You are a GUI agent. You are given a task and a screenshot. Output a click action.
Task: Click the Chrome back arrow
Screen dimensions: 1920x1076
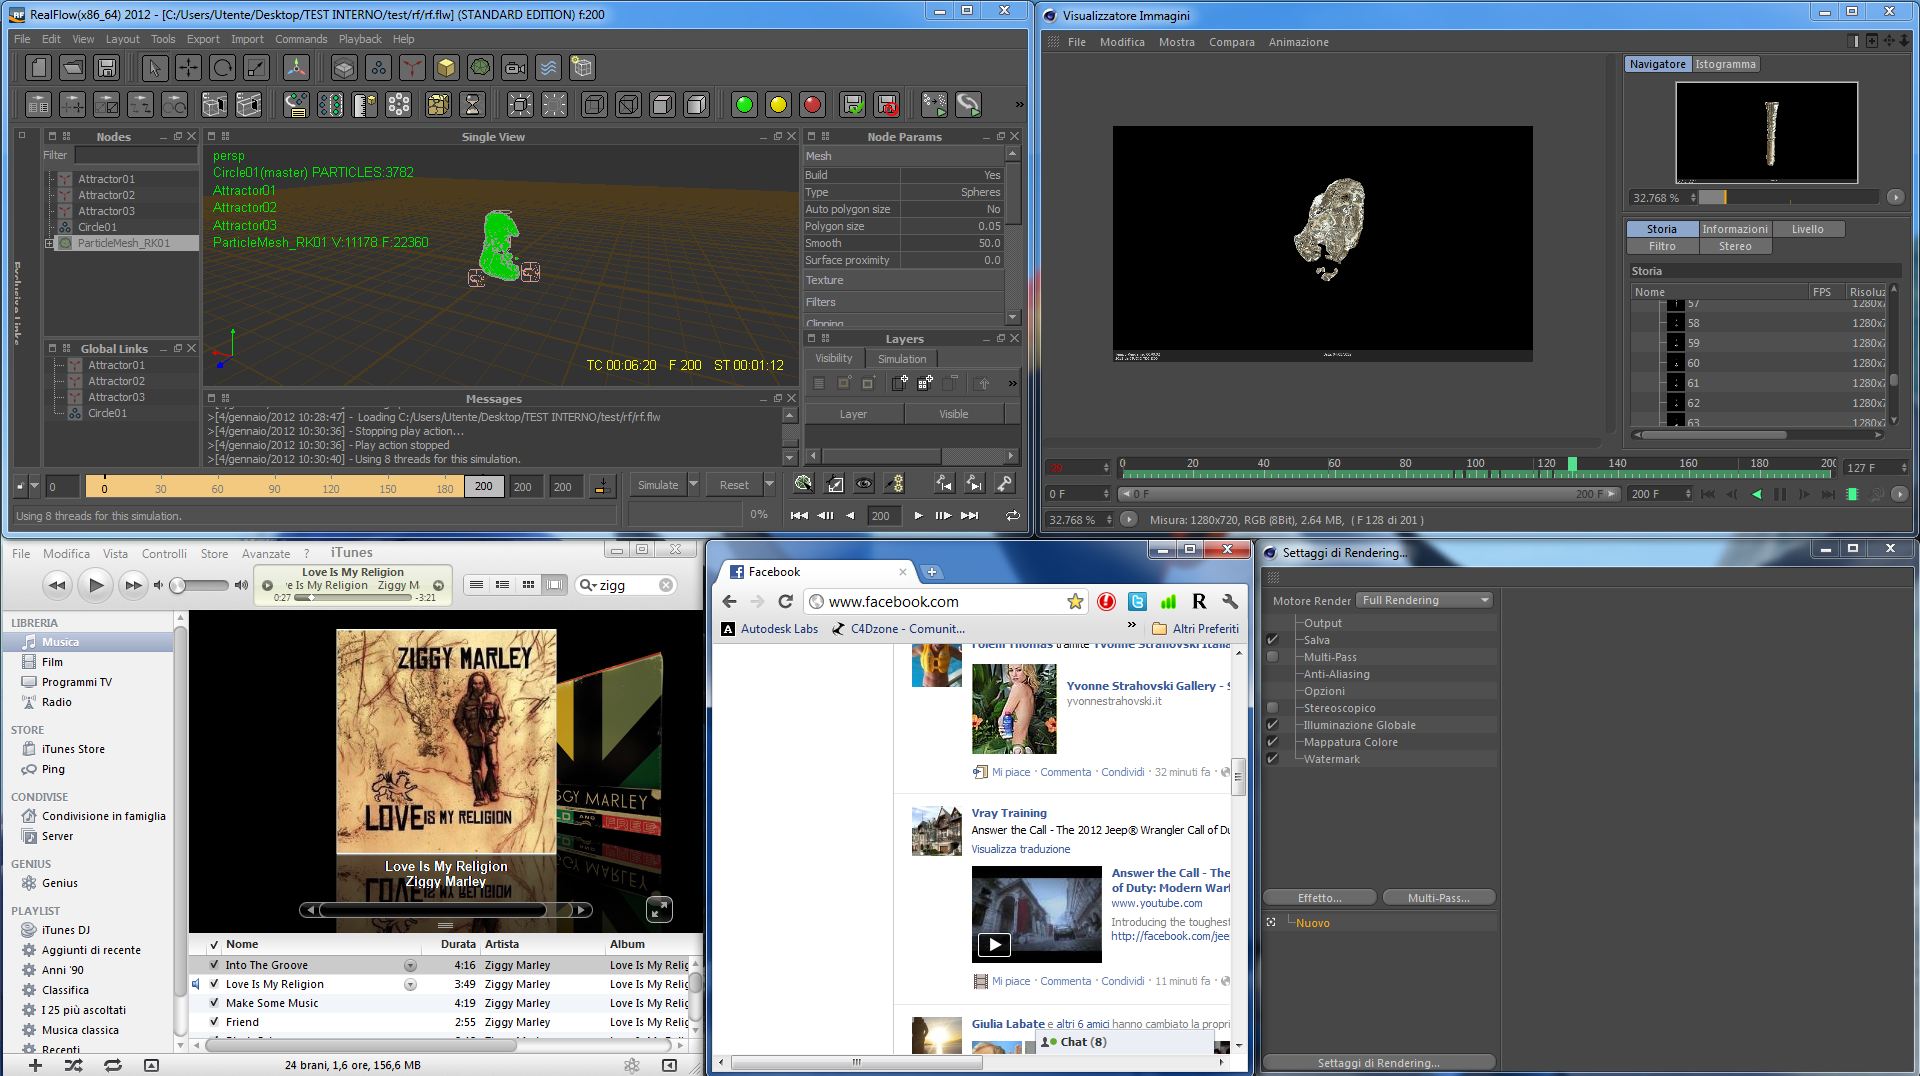click(x=729, y=602)
